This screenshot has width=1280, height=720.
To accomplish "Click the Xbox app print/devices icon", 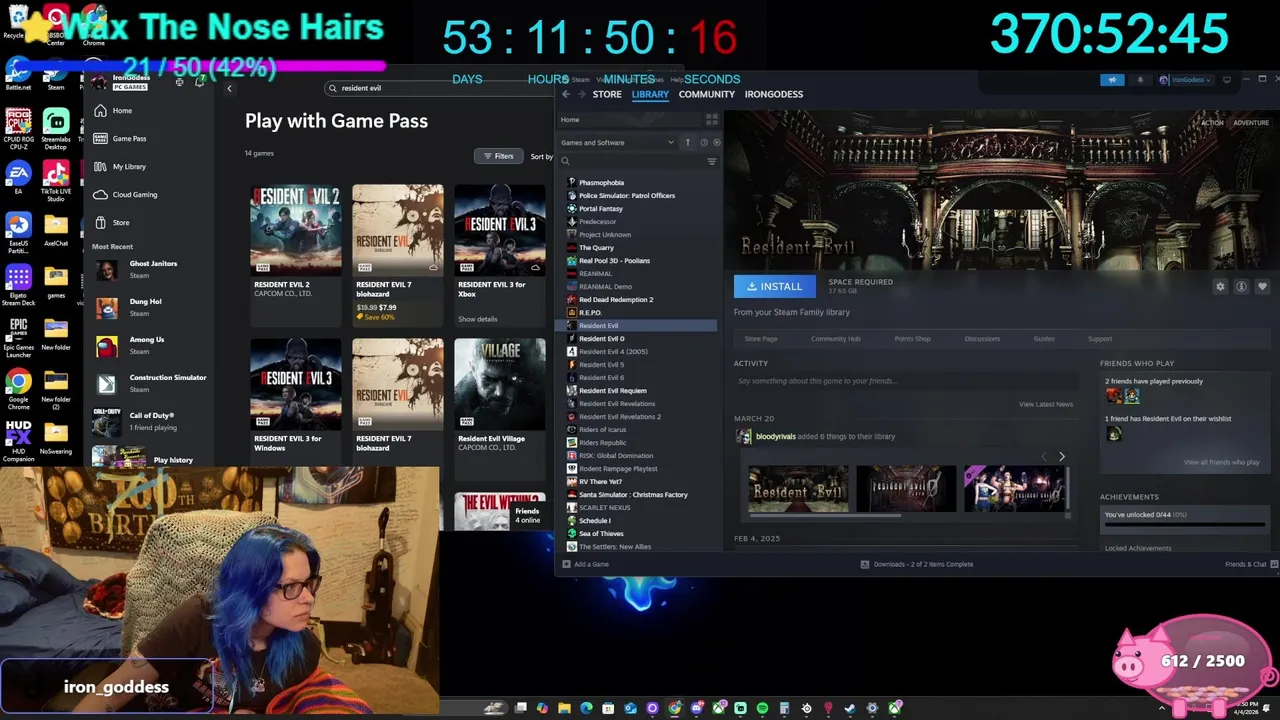I will 179,82.
